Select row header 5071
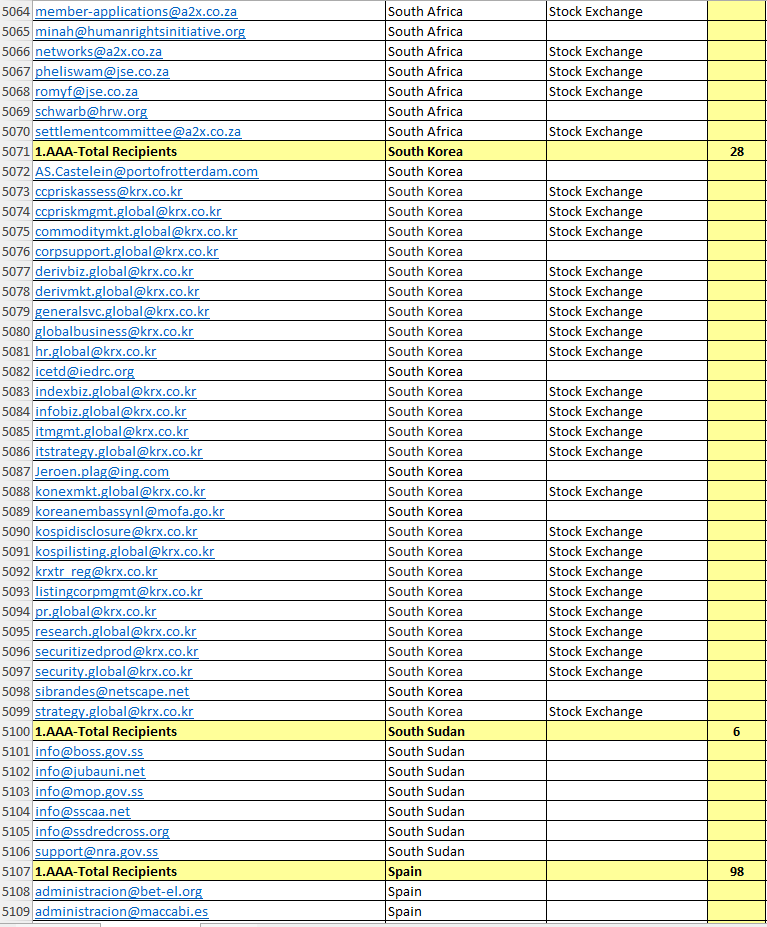 (x=16, y=152)
